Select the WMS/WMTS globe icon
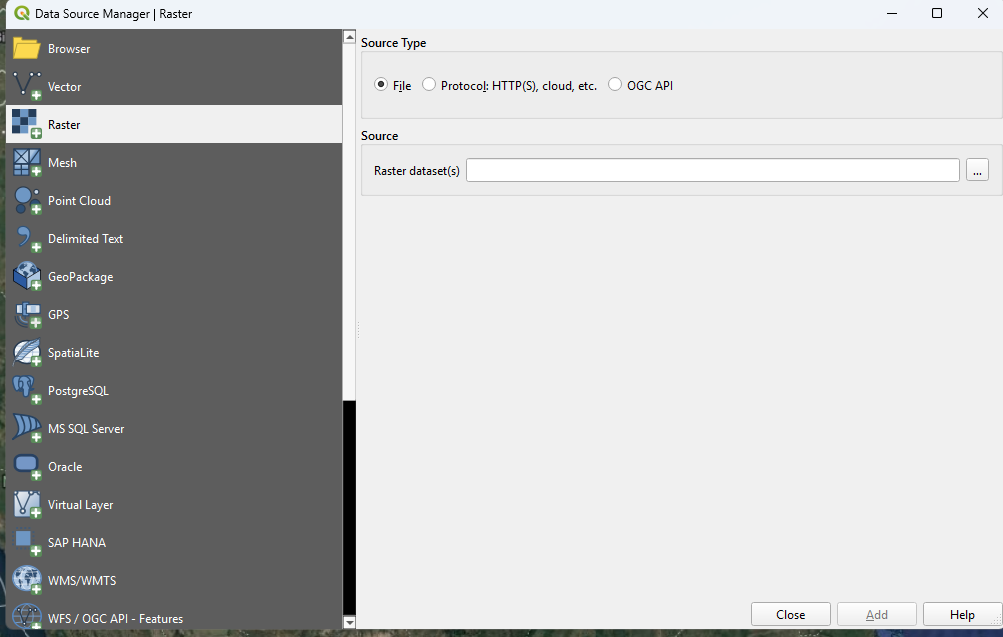This screenshot has width=1003, height=637. tap(26, 580)
